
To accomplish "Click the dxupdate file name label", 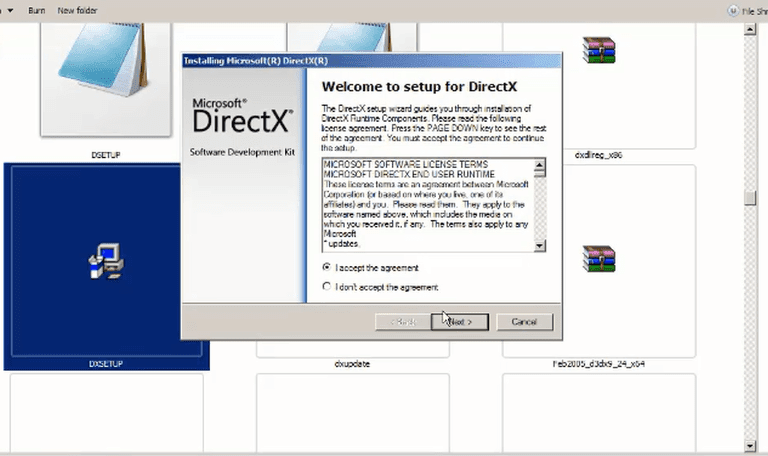I will 352,364.
